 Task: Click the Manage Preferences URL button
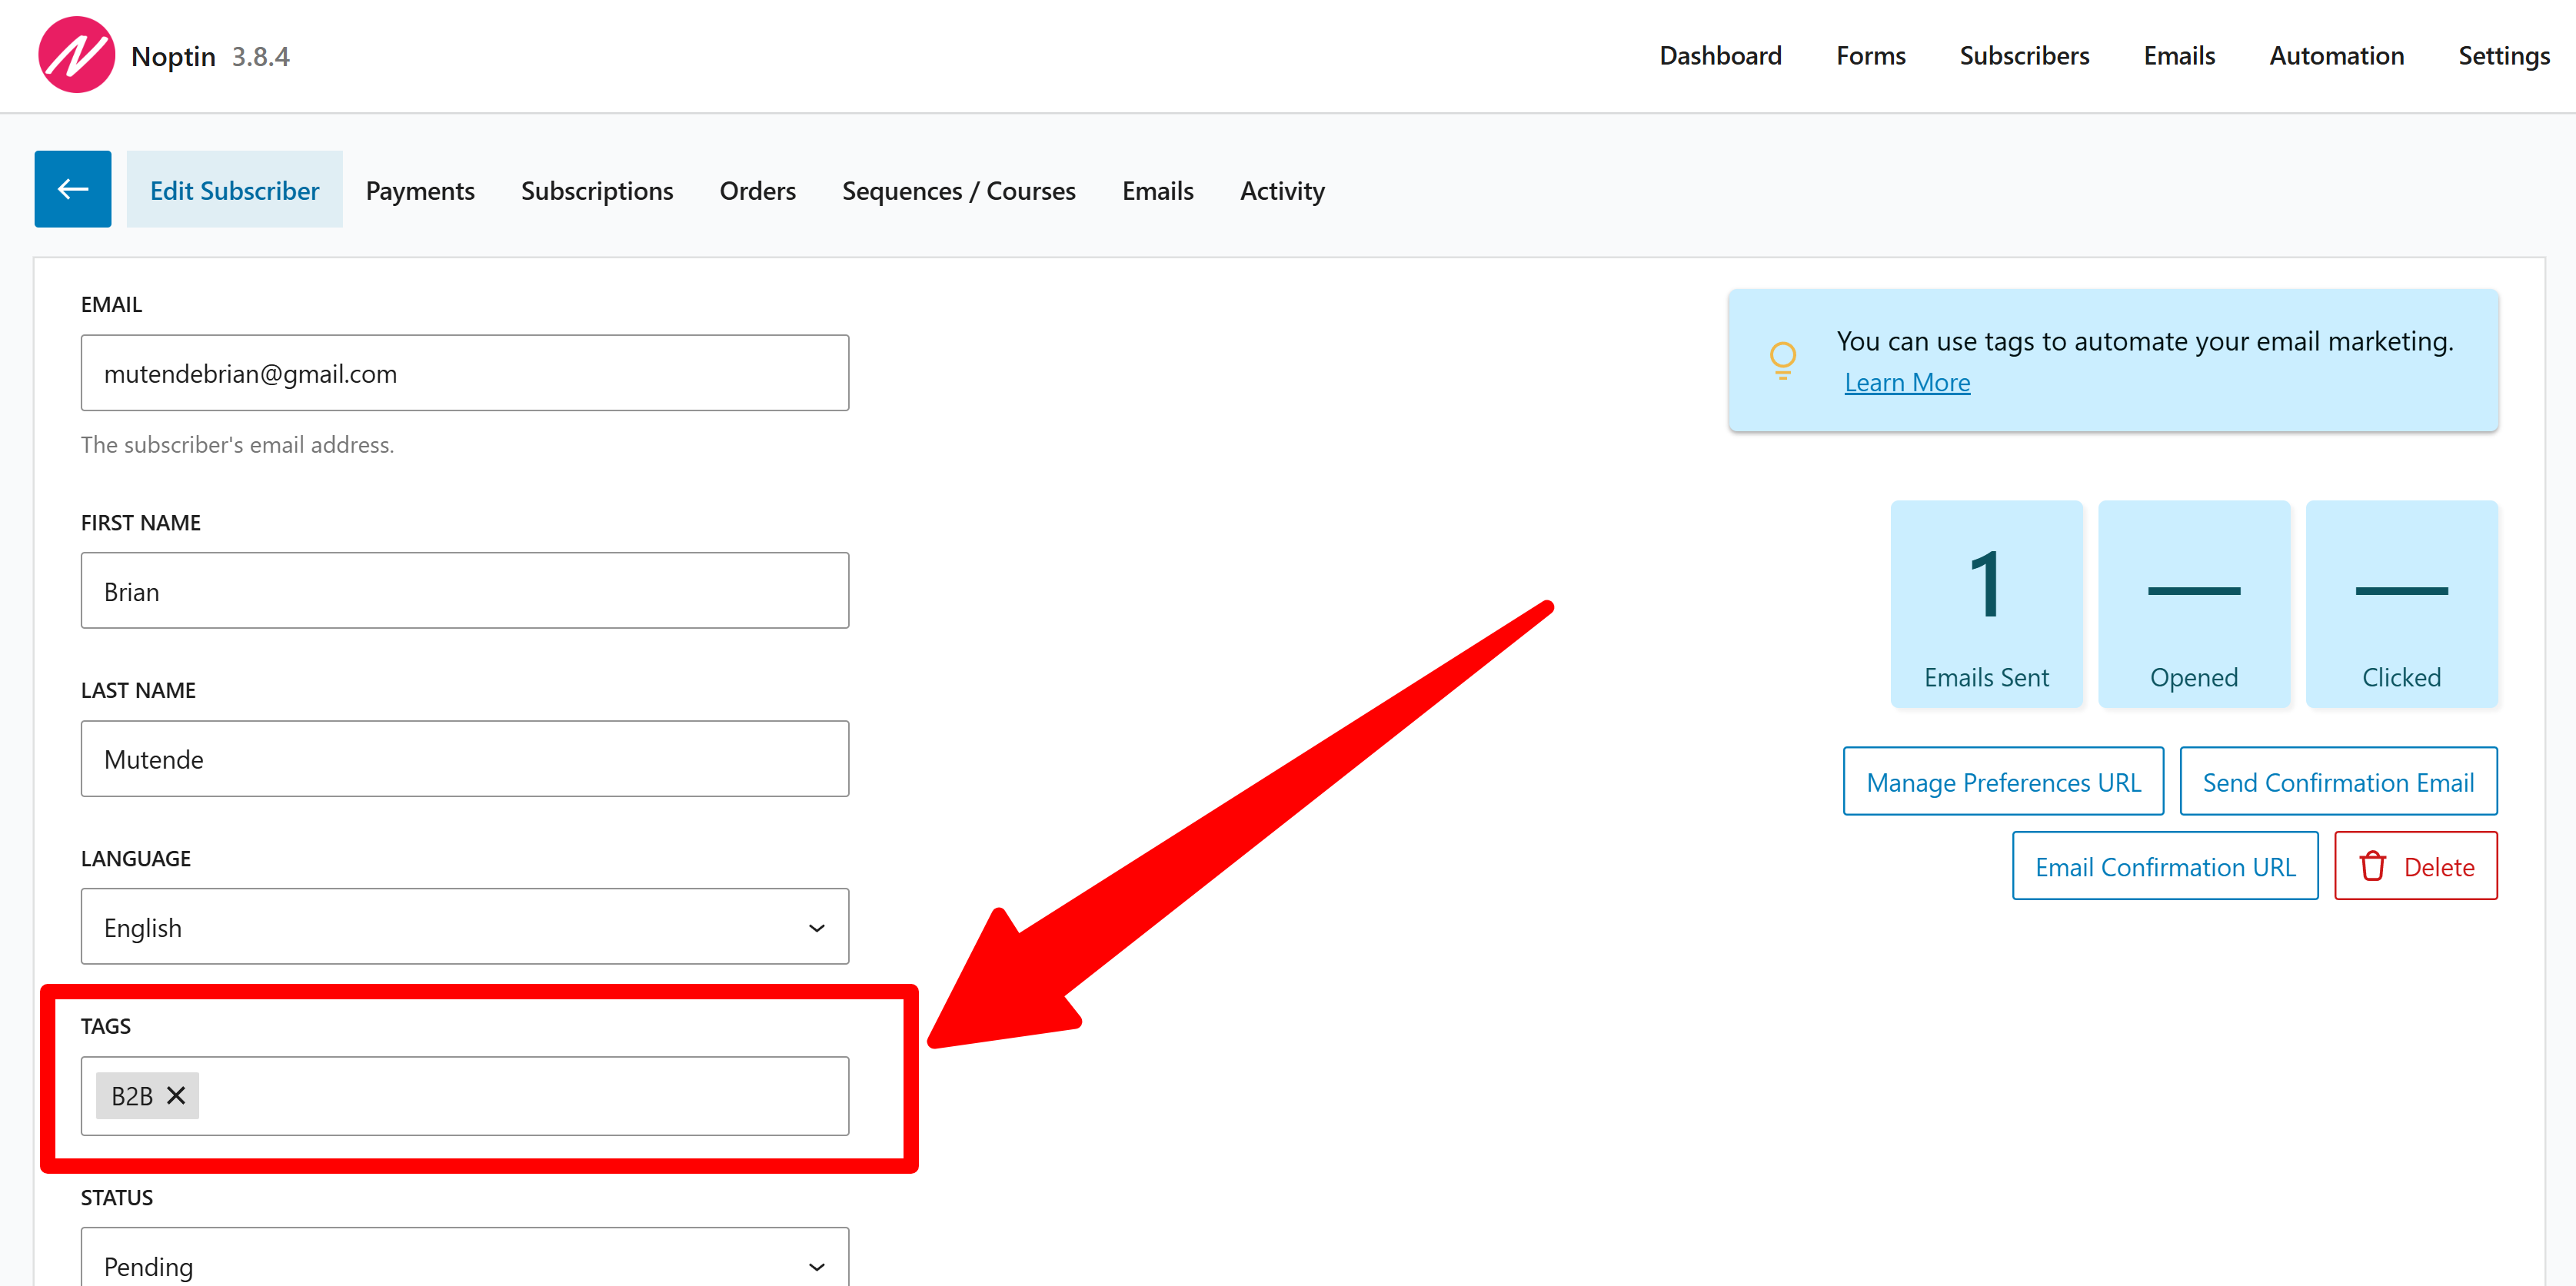(2003, 781)
